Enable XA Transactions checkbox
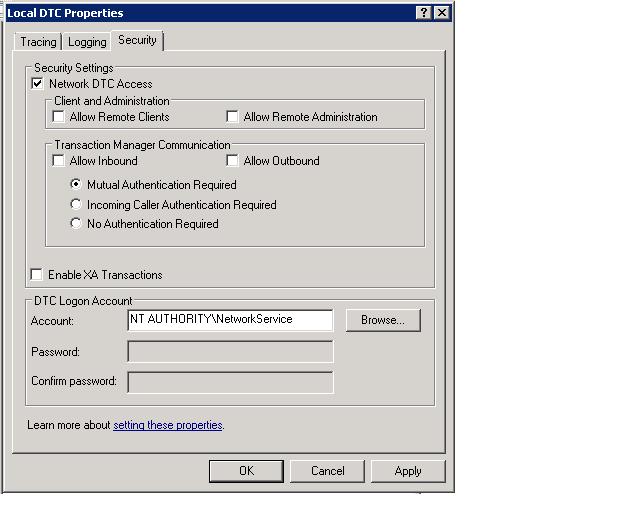Viewport: 640px width, 512px height. 37,274
